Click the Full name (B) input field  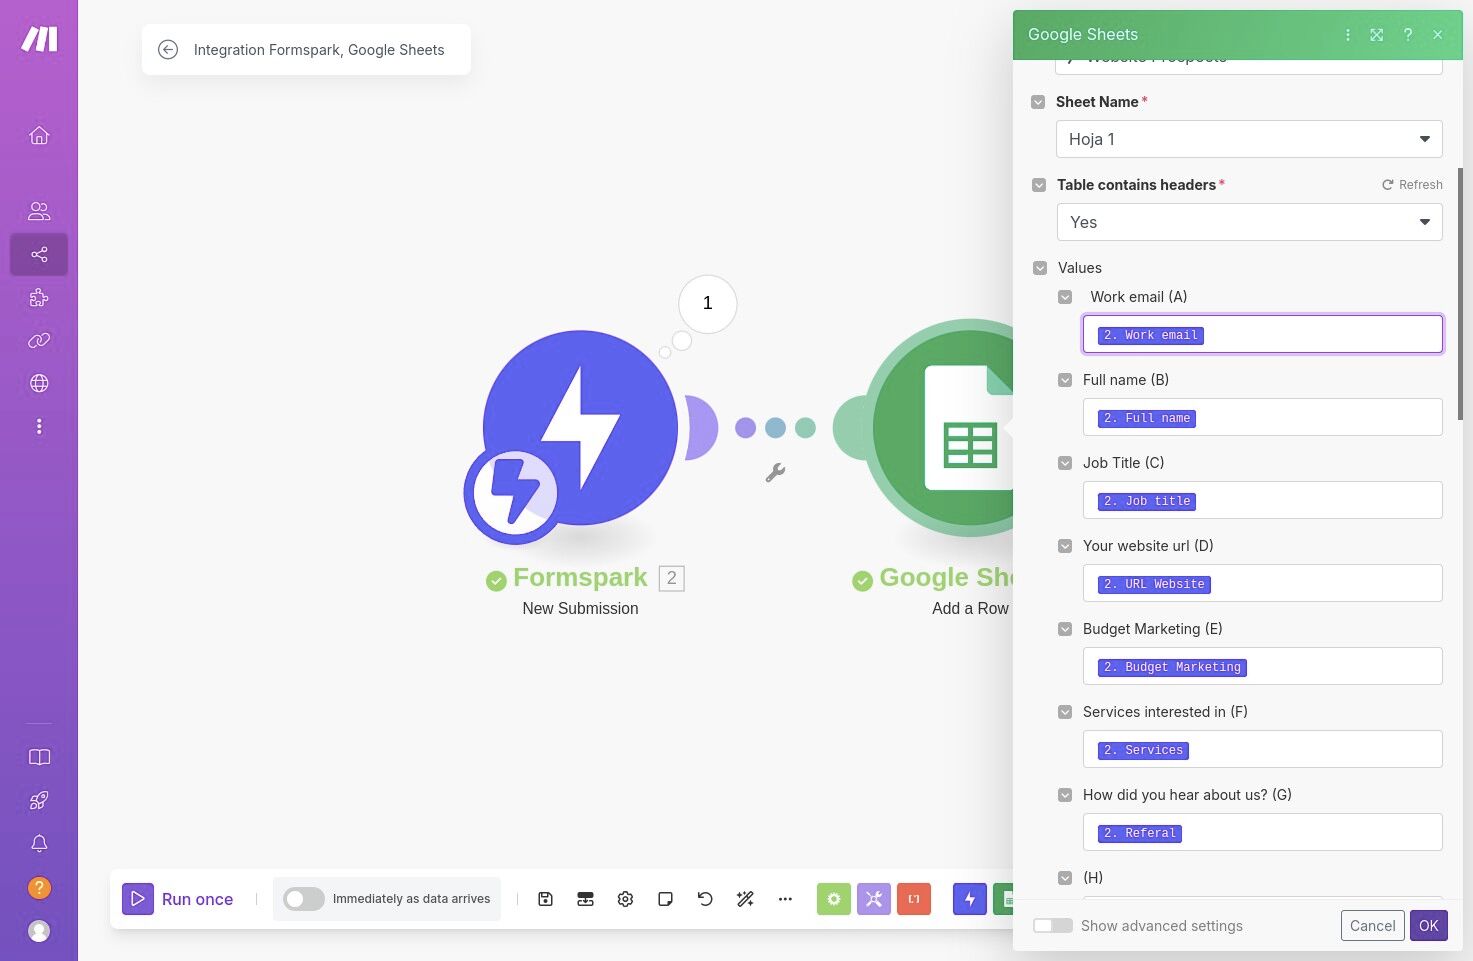click(1263, 417)
